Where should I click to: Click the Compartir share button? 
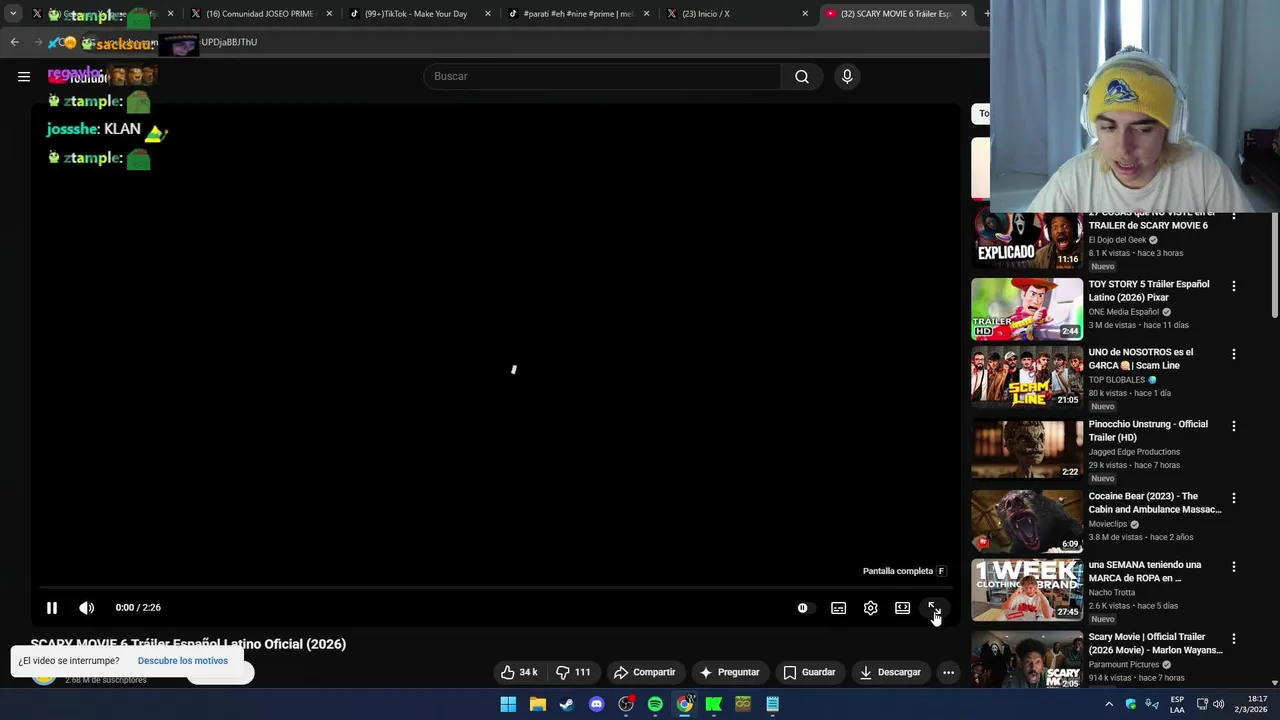click(x=644, y=672)
